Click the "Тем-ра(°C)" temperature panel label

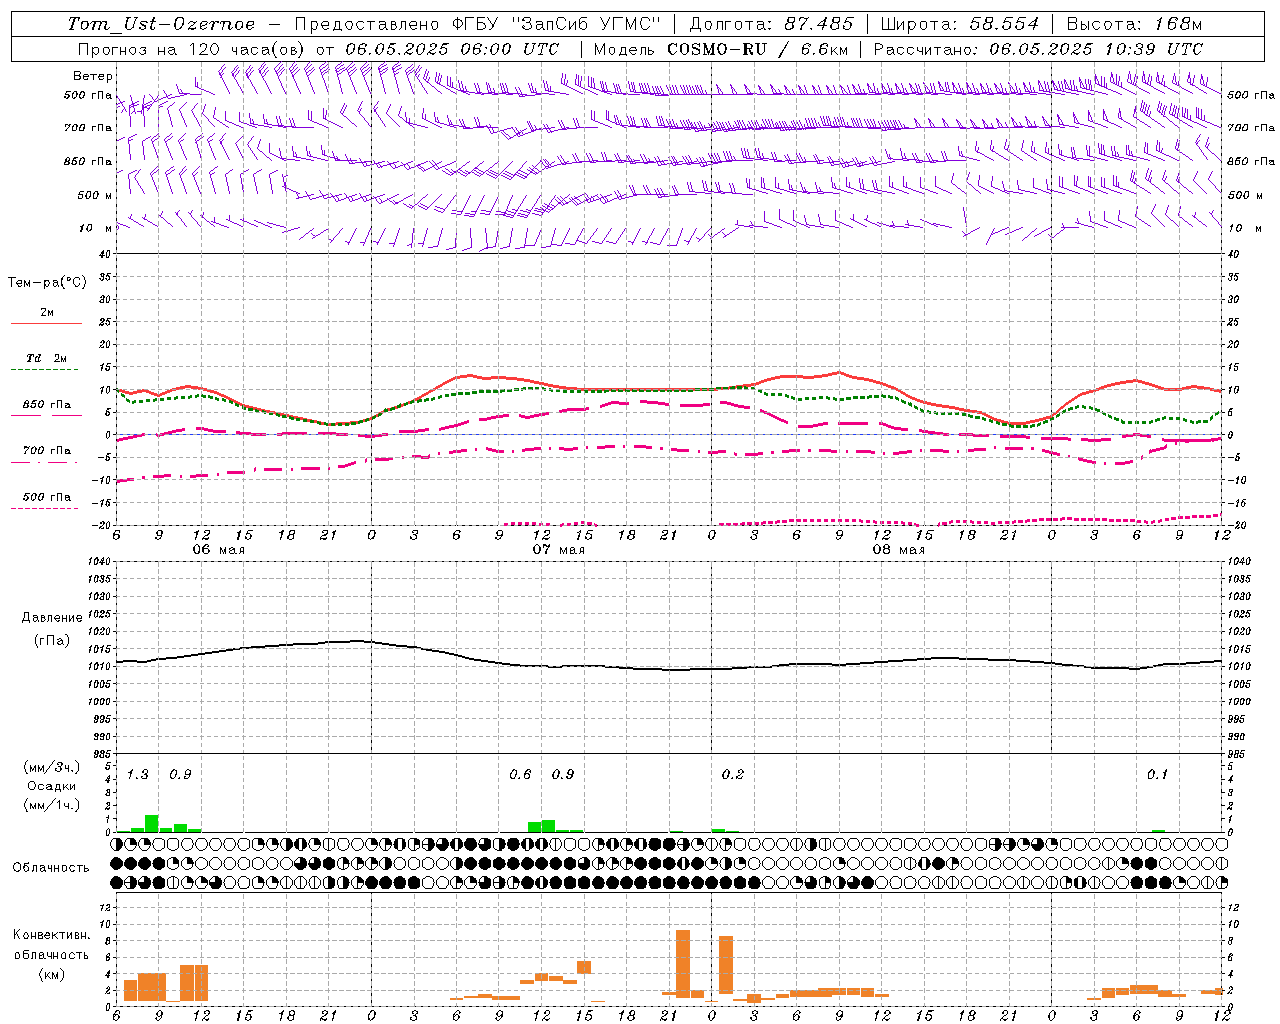[47, 283]
